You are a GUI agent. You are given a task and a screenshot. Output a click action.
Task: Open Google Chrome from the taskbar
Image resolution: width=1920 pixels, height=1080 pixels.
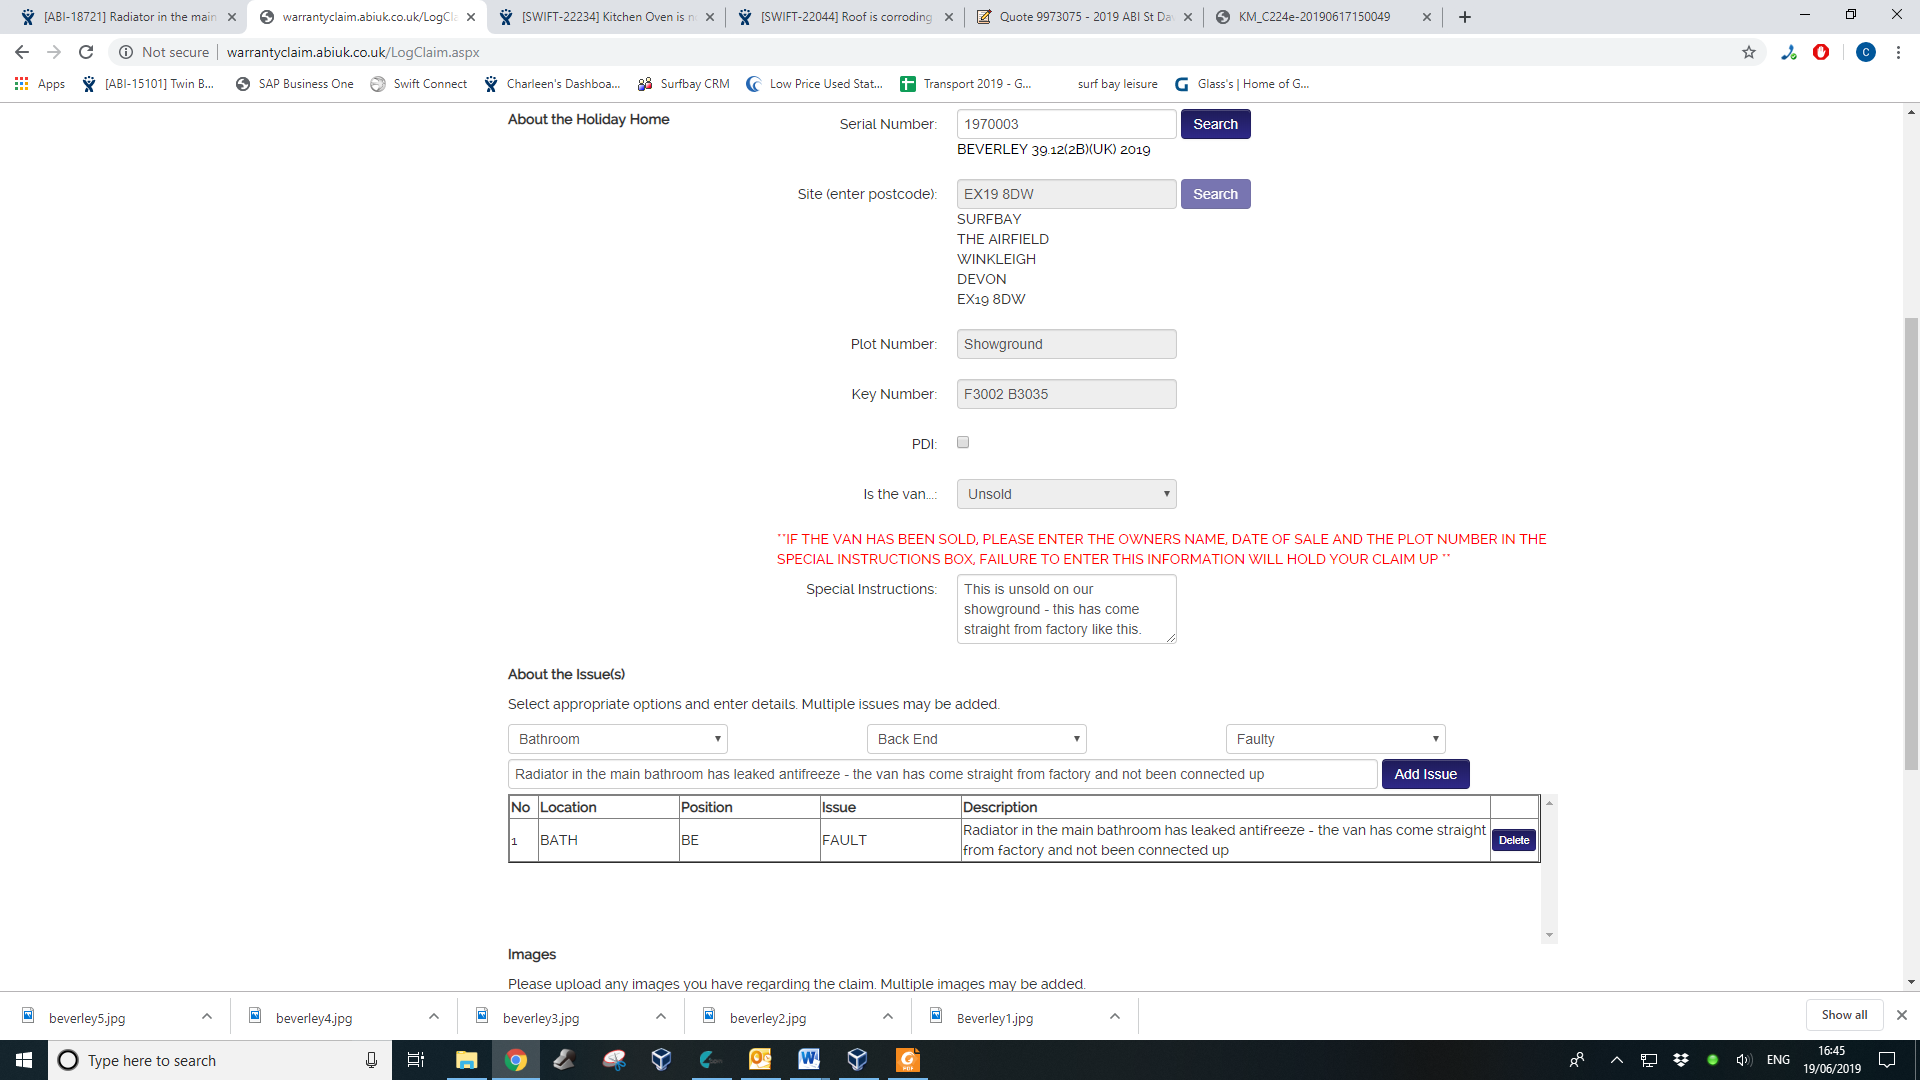click(516, 1060)
